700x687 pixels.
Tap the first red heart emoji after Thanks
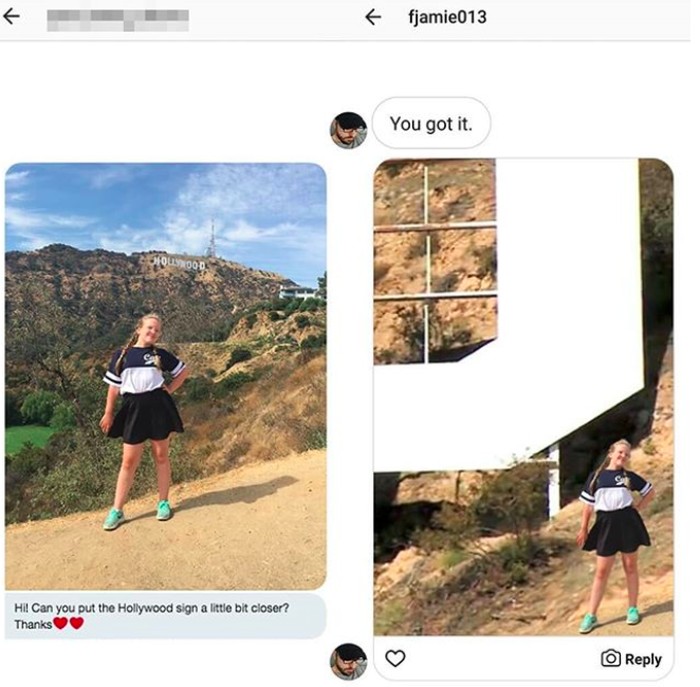(x=60, y=623)
